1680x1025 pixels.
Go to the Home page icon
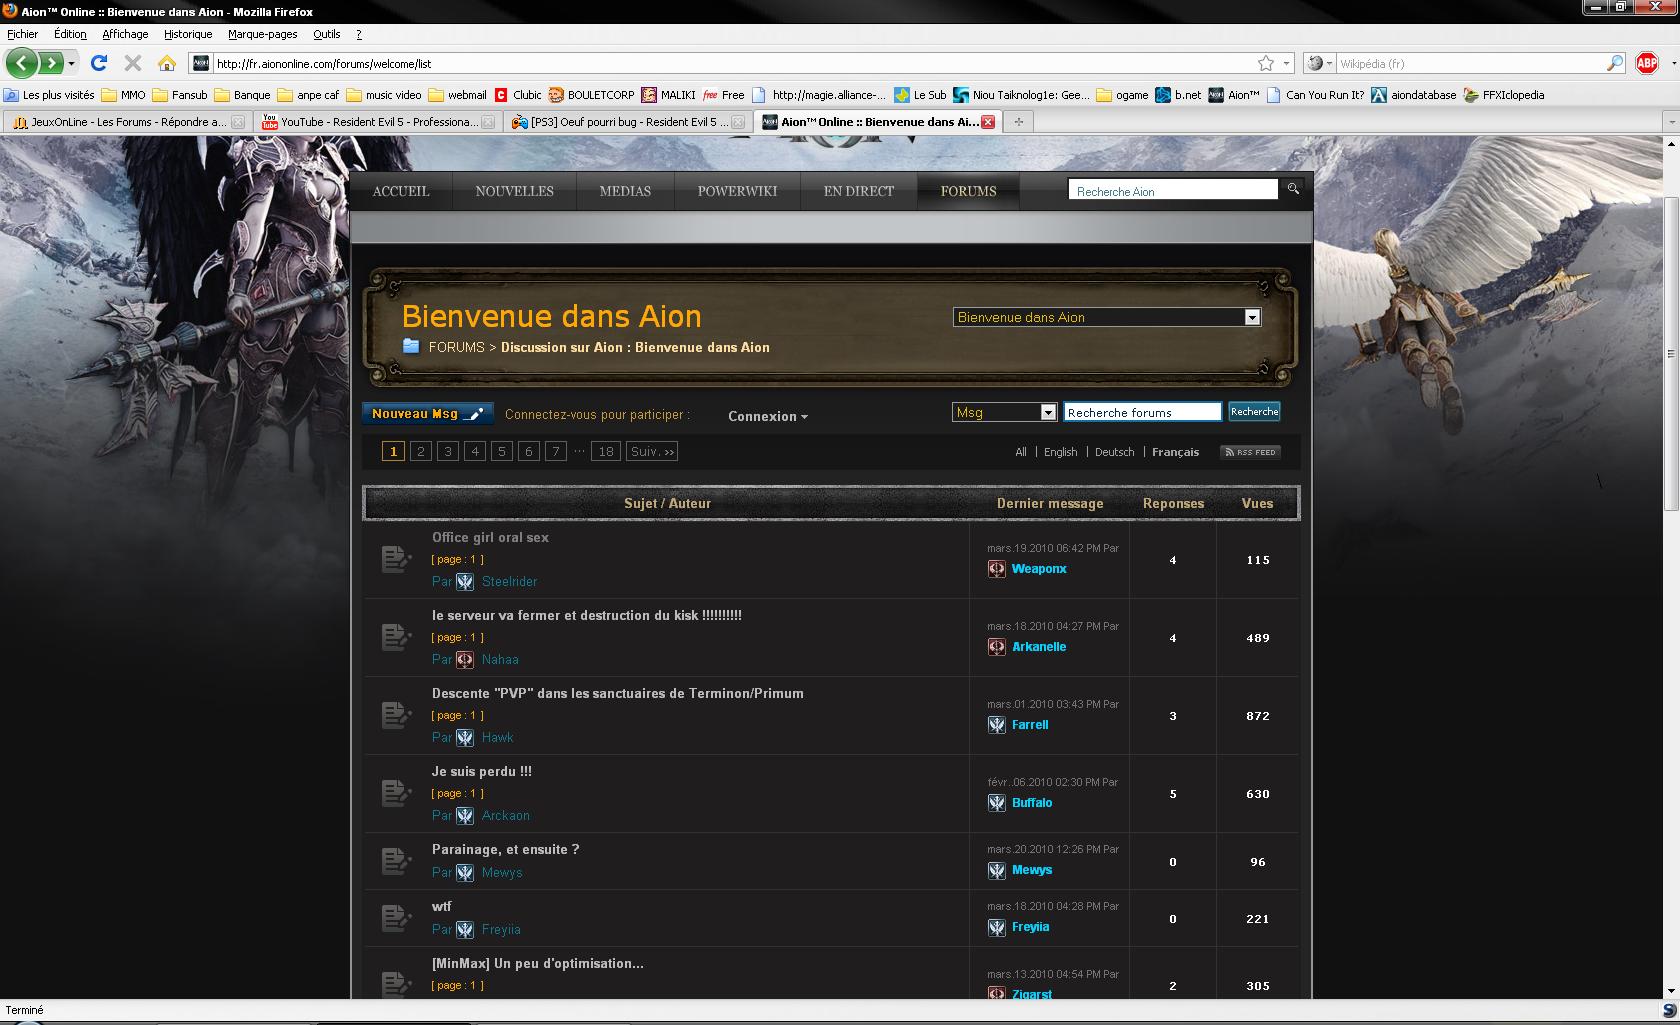(167, 63)
